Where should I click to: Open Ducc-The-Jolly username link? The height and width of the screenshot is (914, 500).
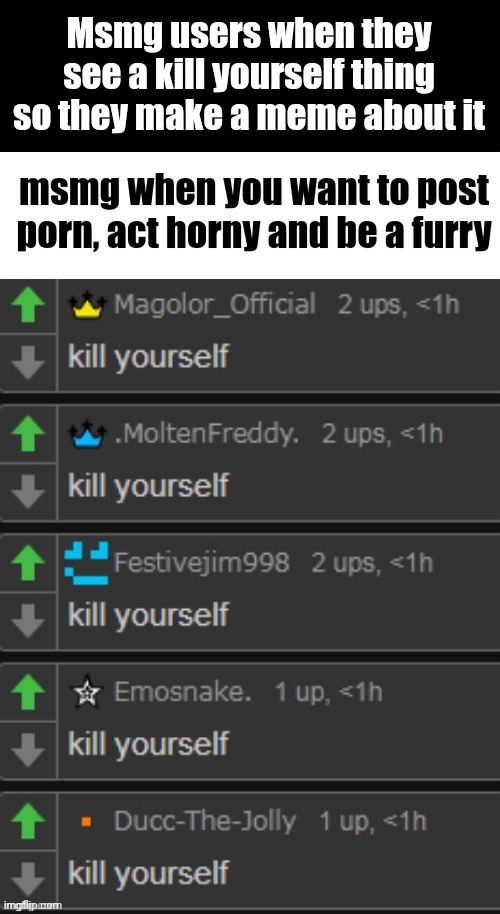click(205, 821)
